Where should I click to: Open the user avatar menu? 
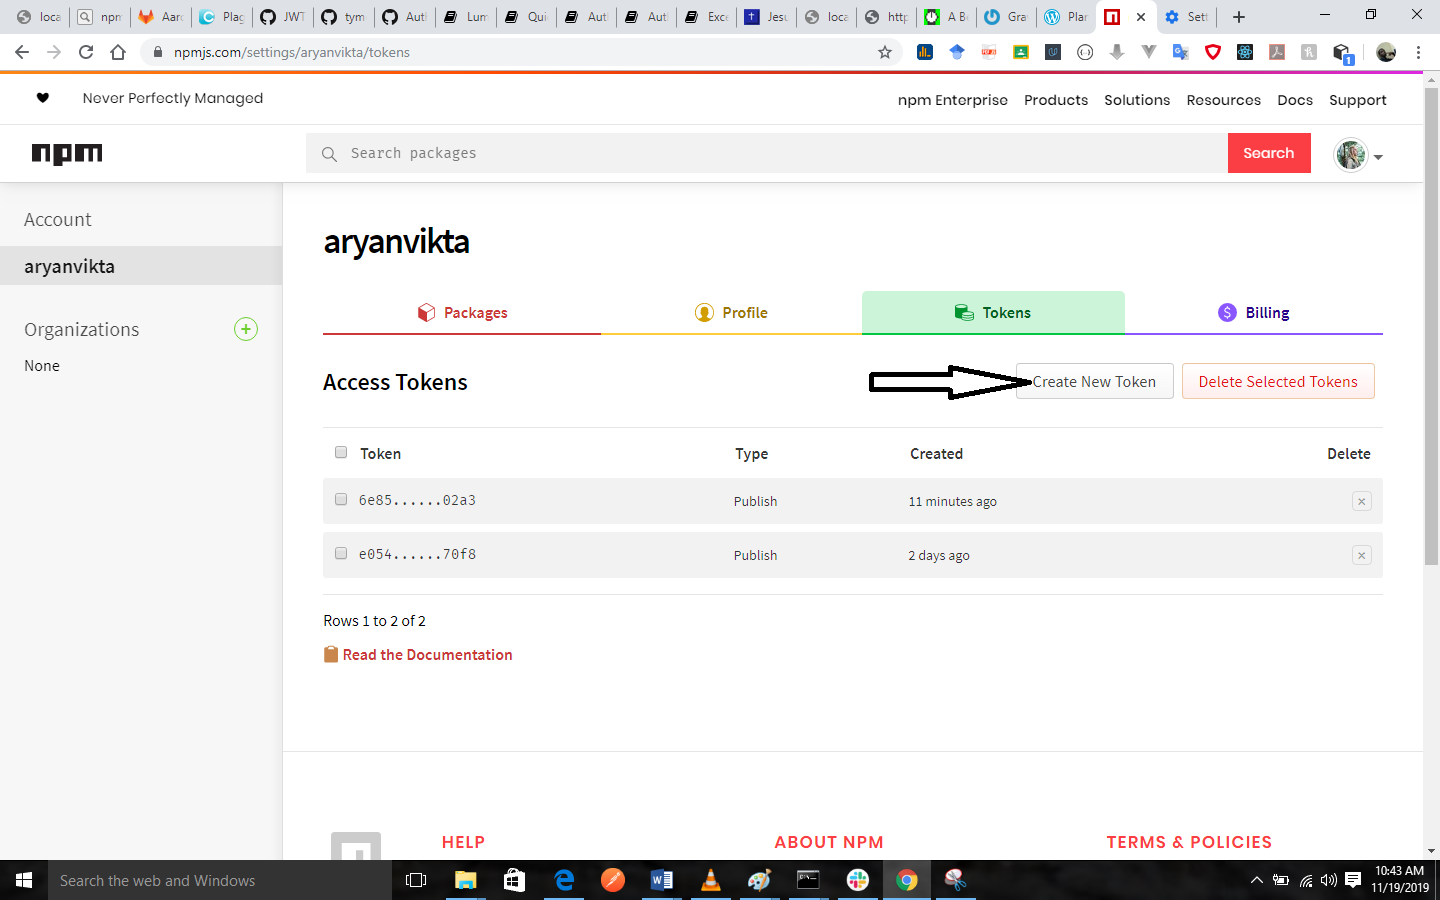pos(1358,155)
